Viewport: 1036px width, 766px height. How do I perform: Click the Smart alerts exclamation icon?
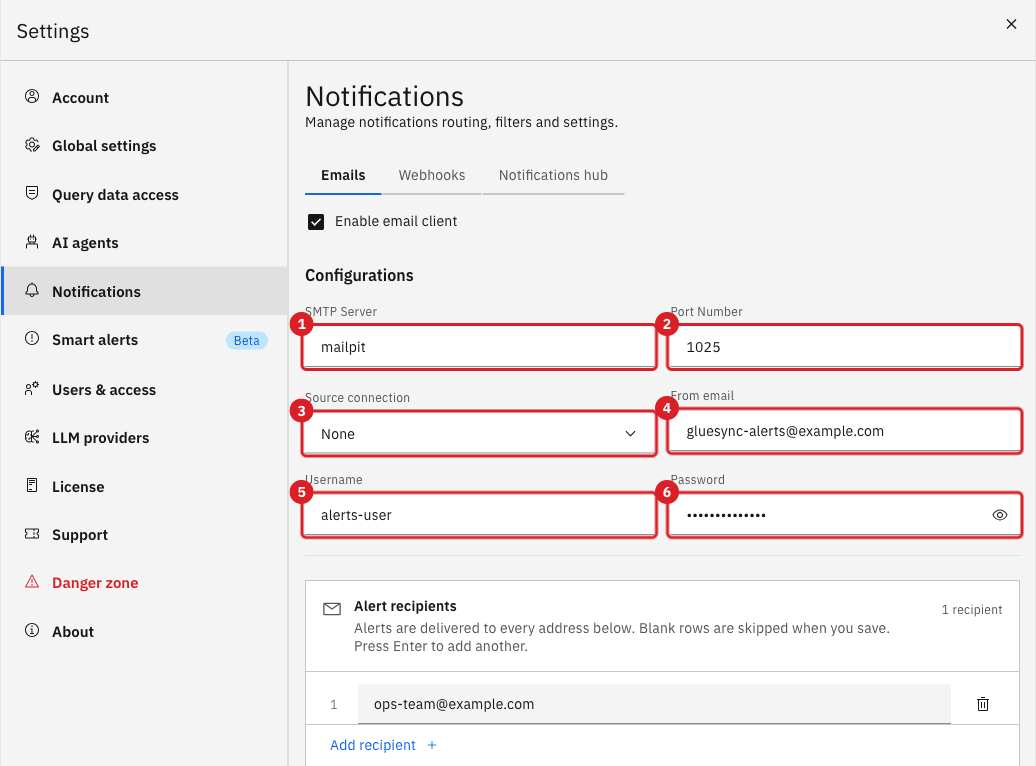[32, 339]
